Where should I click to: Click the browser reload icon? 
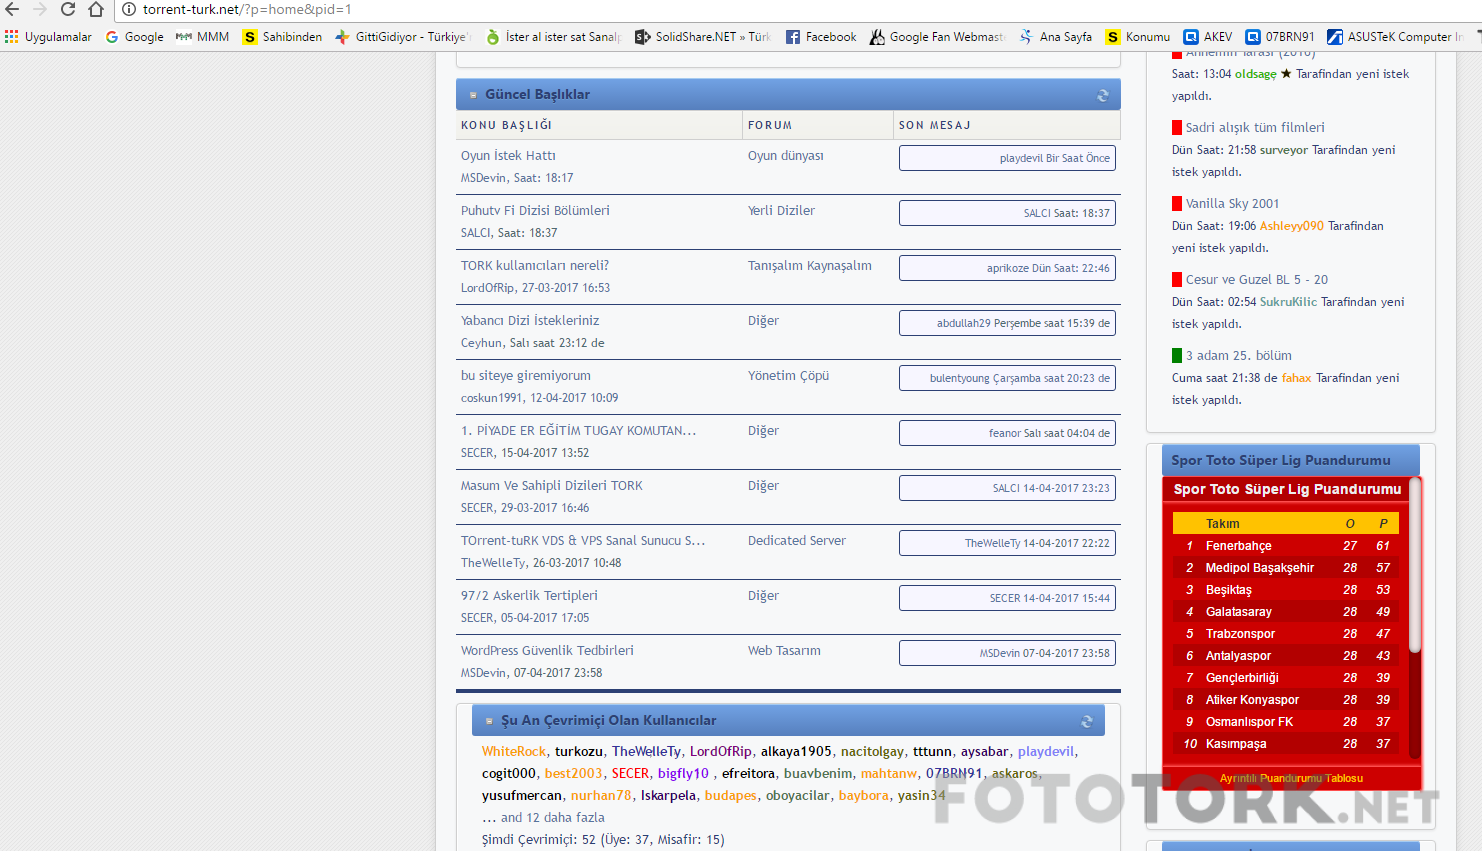pyautogui.click(x=68, y=10)
